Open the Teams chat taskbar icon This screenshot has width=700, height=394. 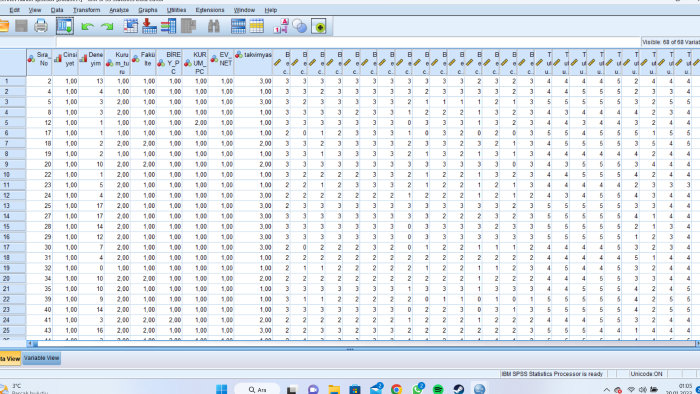[313, 390]
